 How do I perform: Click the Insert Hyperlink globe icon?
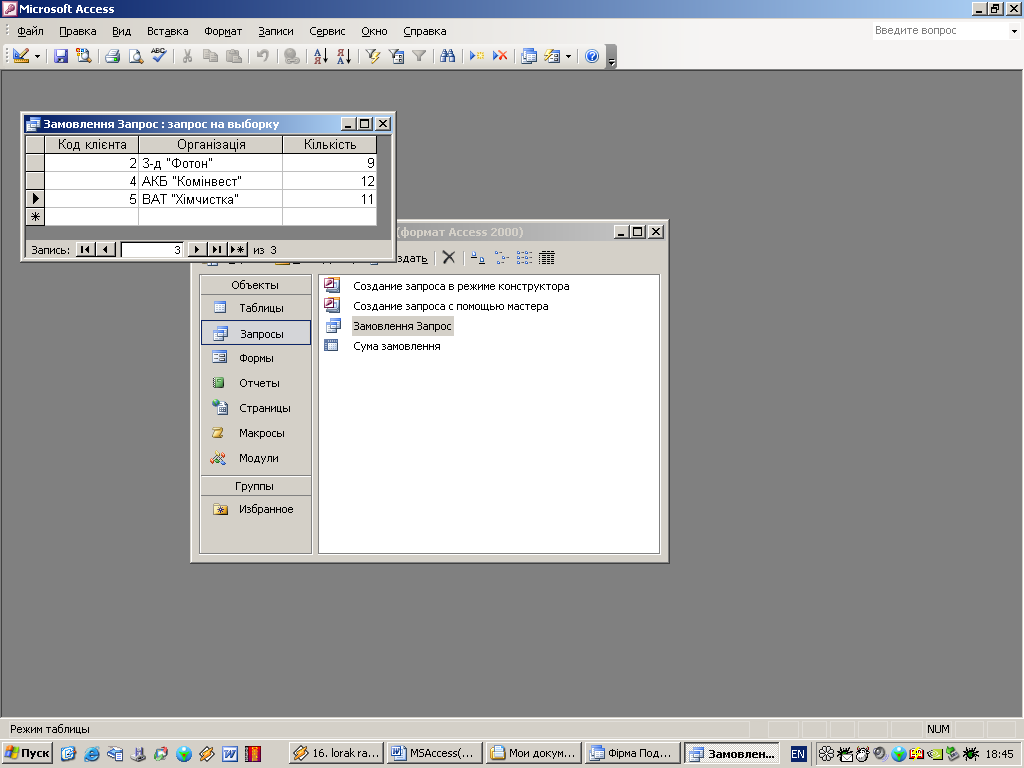tap(292, 56)
